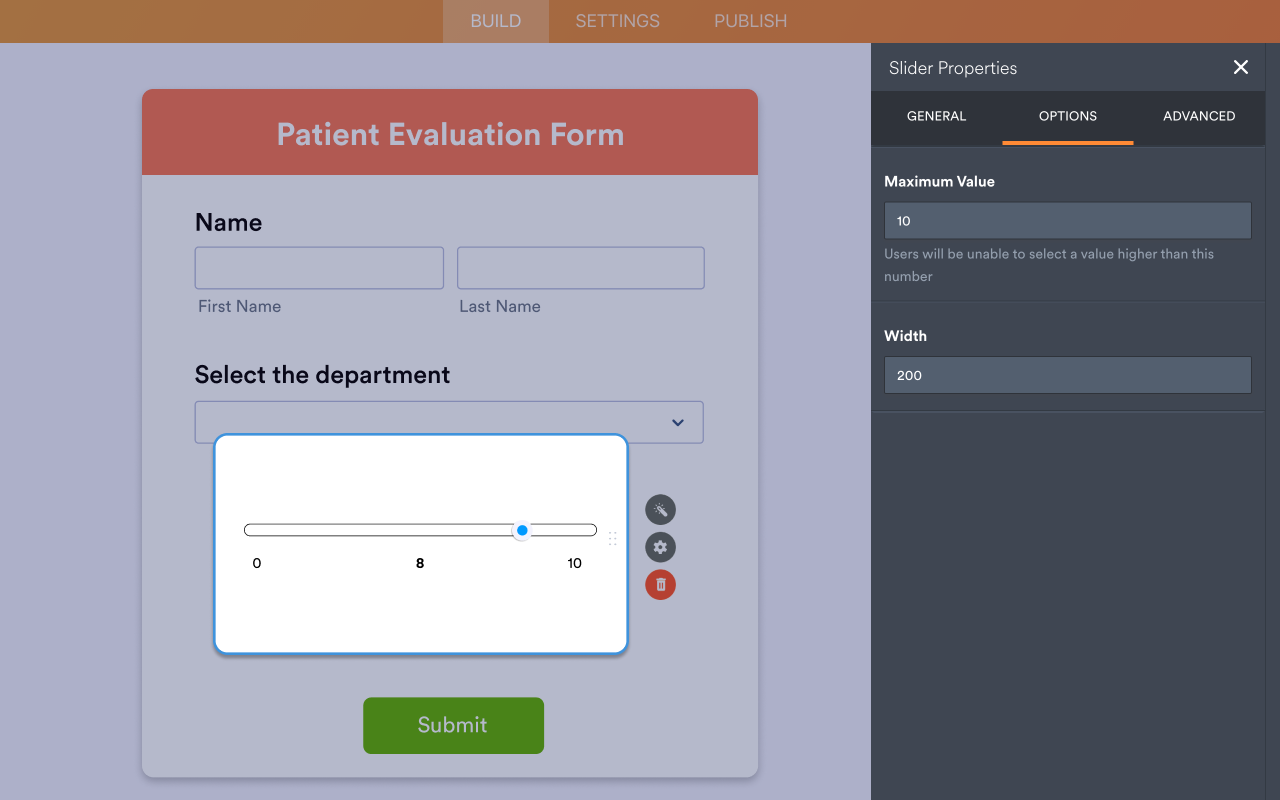This screenshot has width=1280, height=800.
Task: Switch to the GENERAL tab
Action: click(x=936, y=116)
